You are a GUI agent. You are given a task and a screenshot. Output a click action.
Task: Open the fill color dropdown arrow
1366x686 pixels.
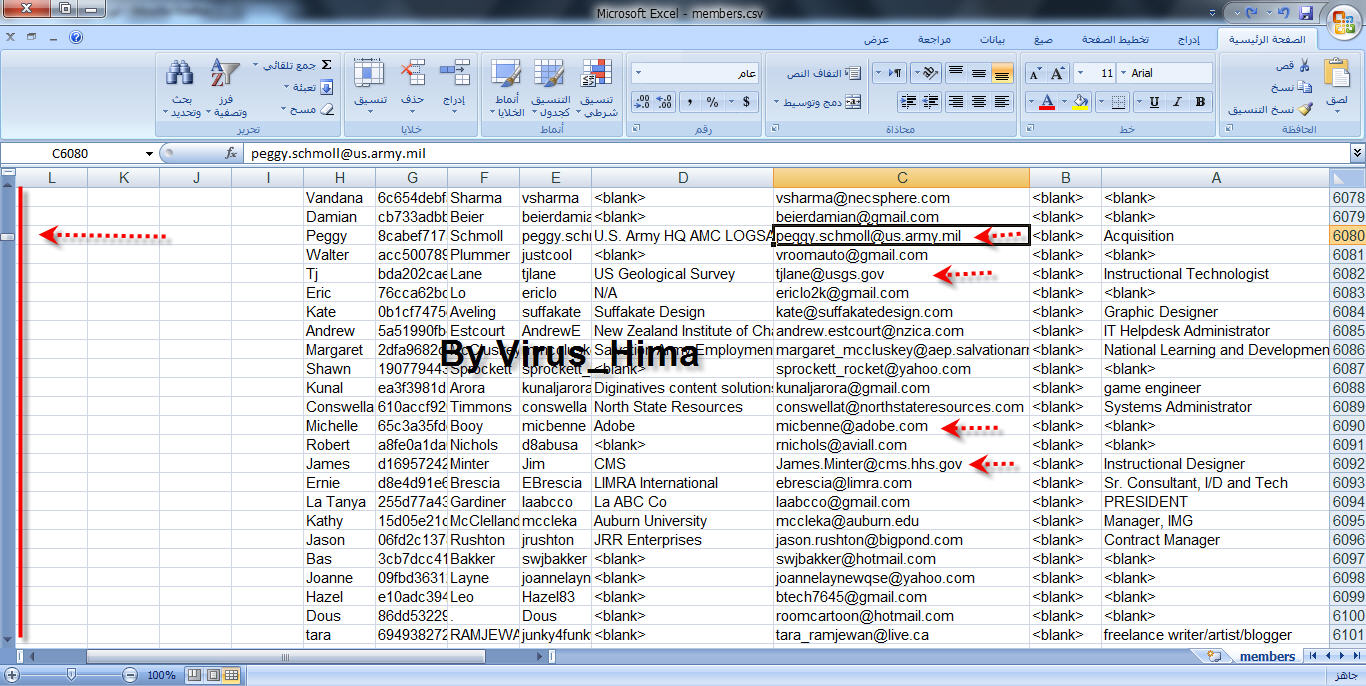point(1065,102)
